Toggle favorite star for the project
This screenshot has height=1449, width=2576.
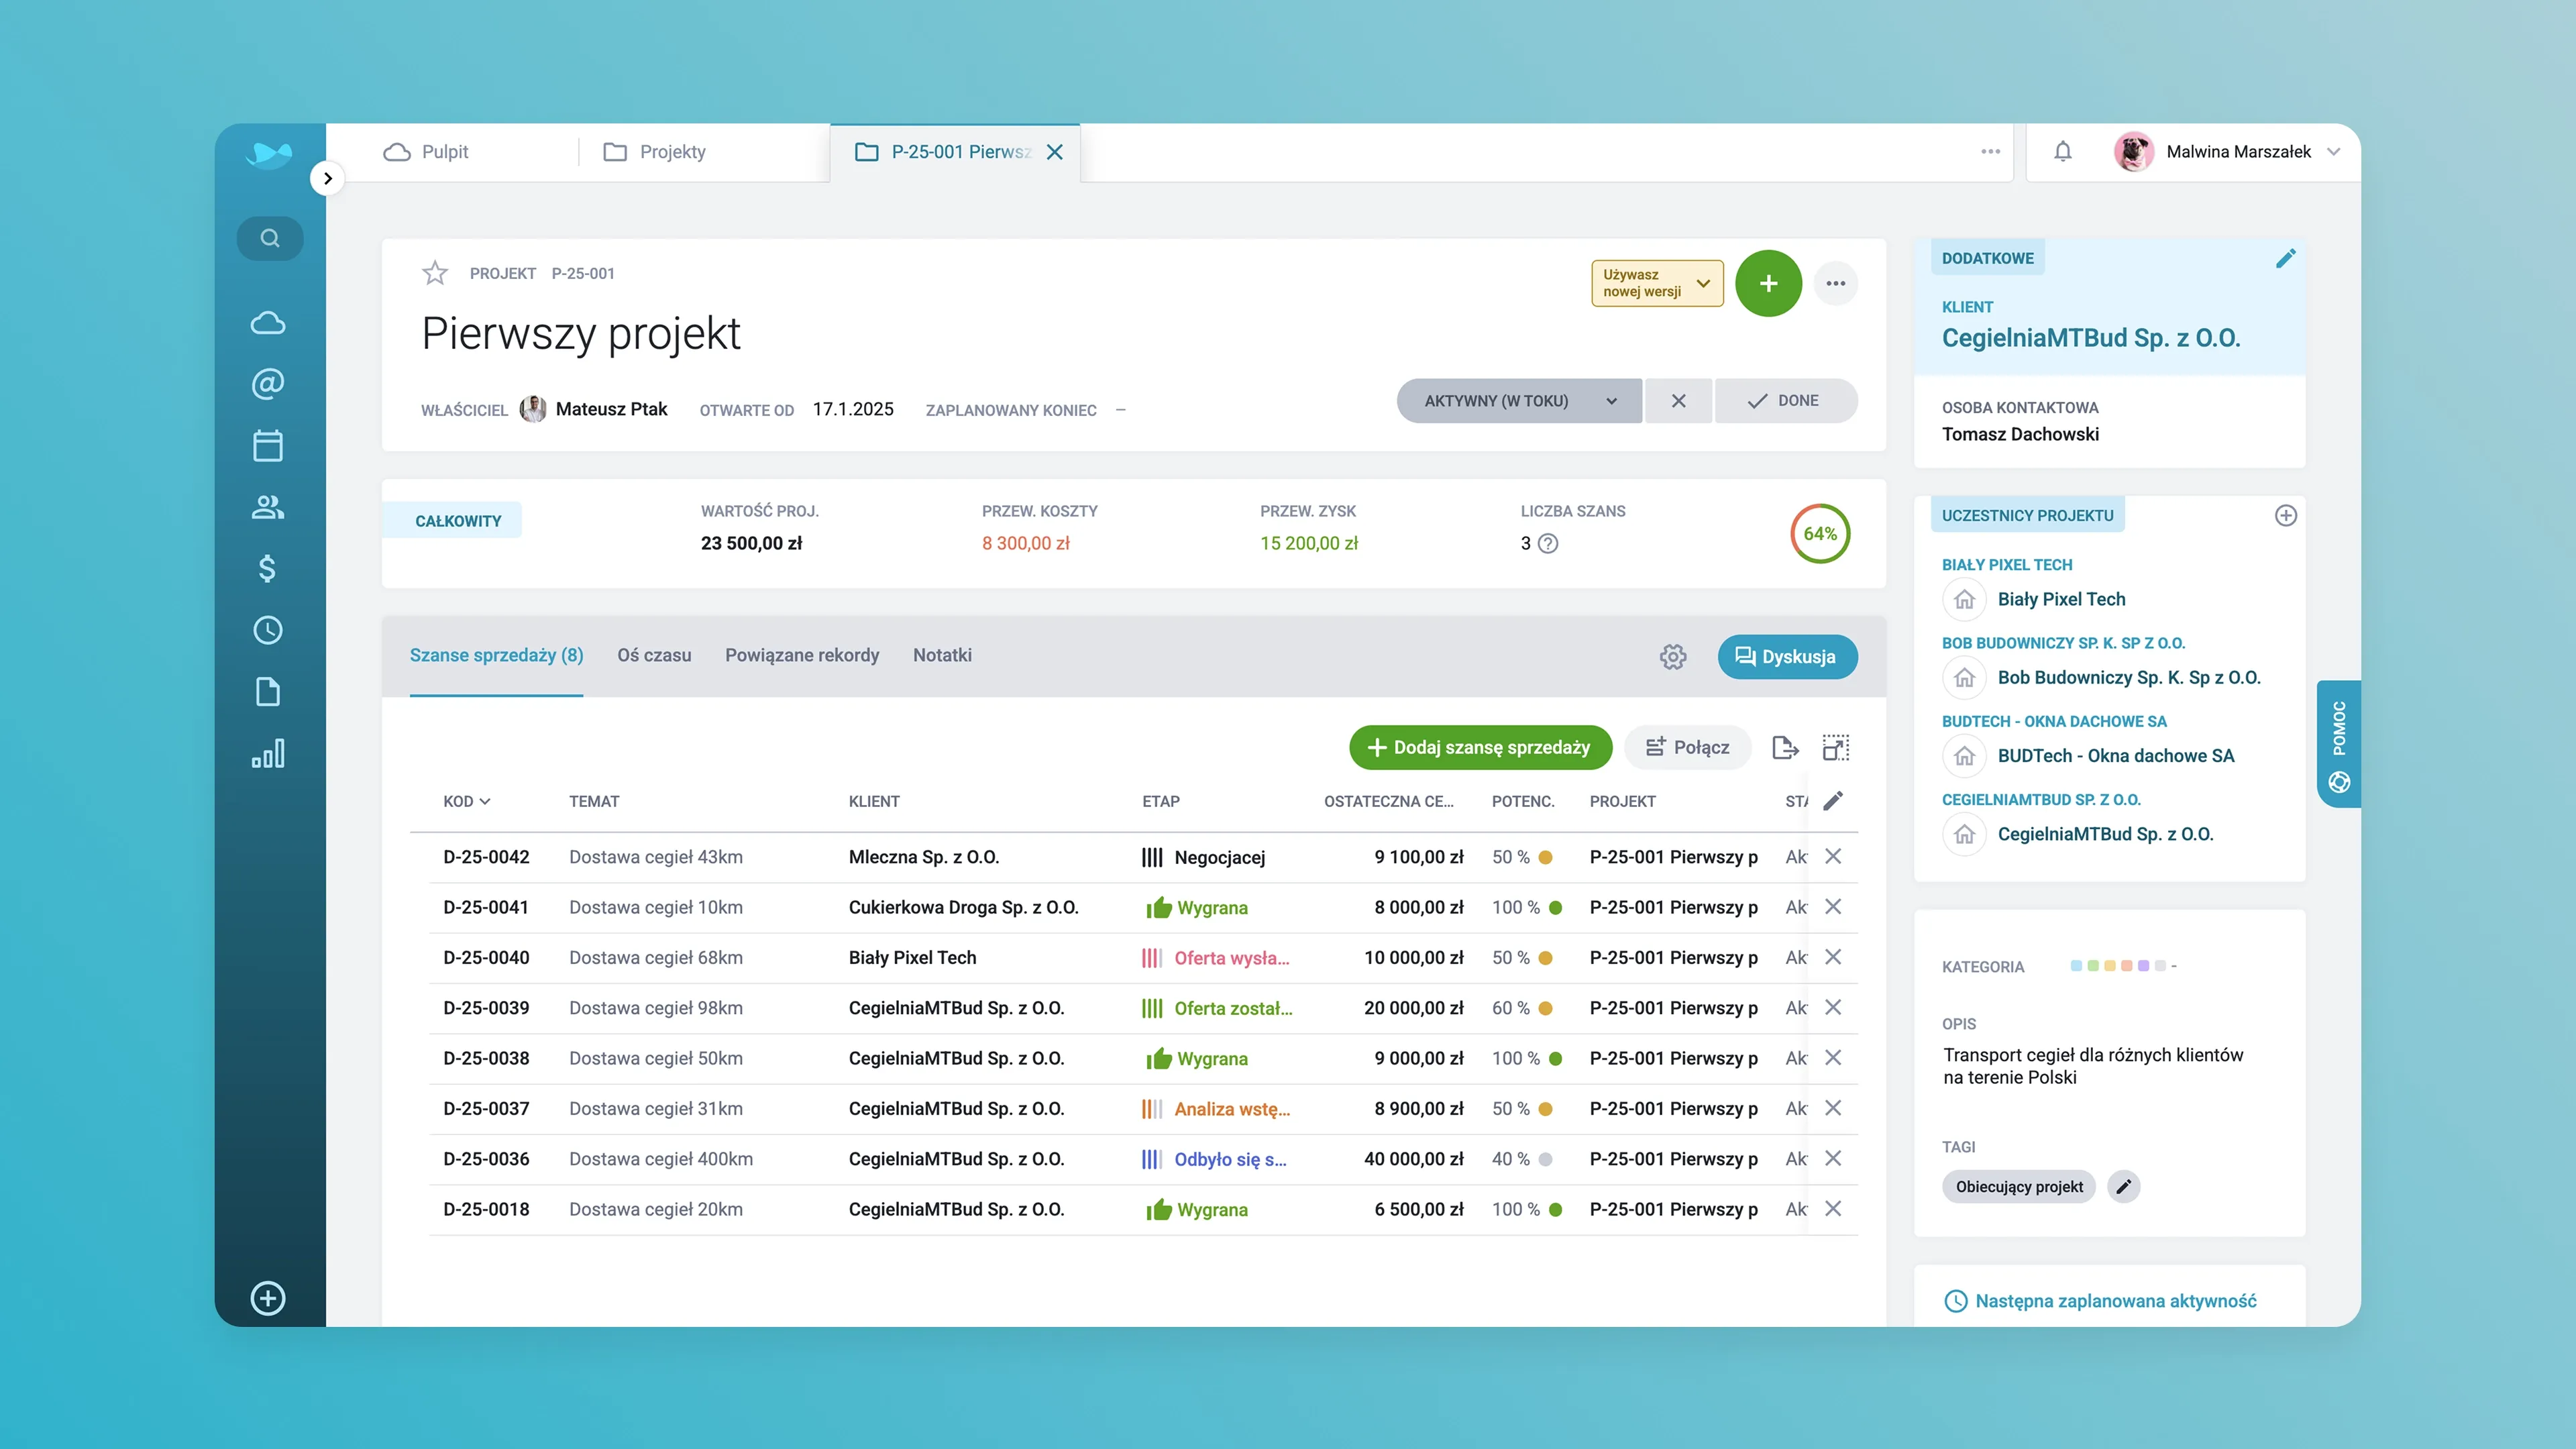(435, 273)
